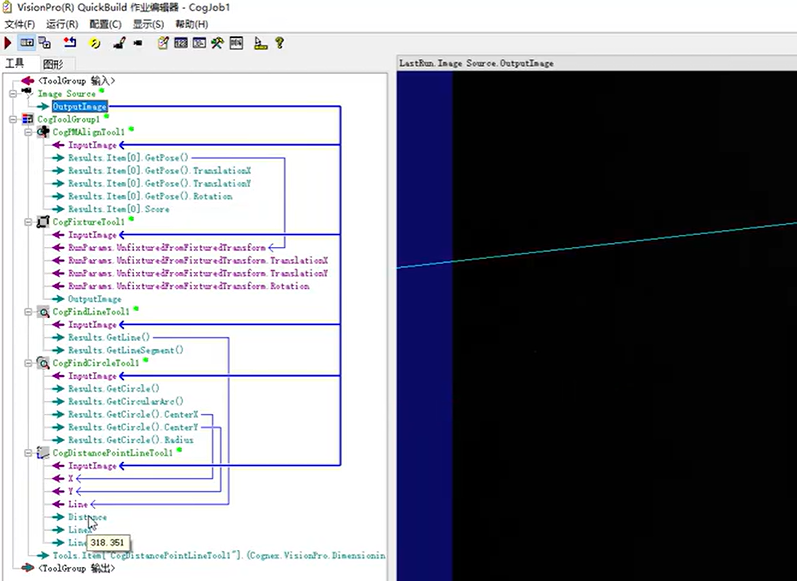Select the highlighted OutputImage under Image Source
Image resolution: width=797 pixels, height=581 pixels.
(80, 107)
